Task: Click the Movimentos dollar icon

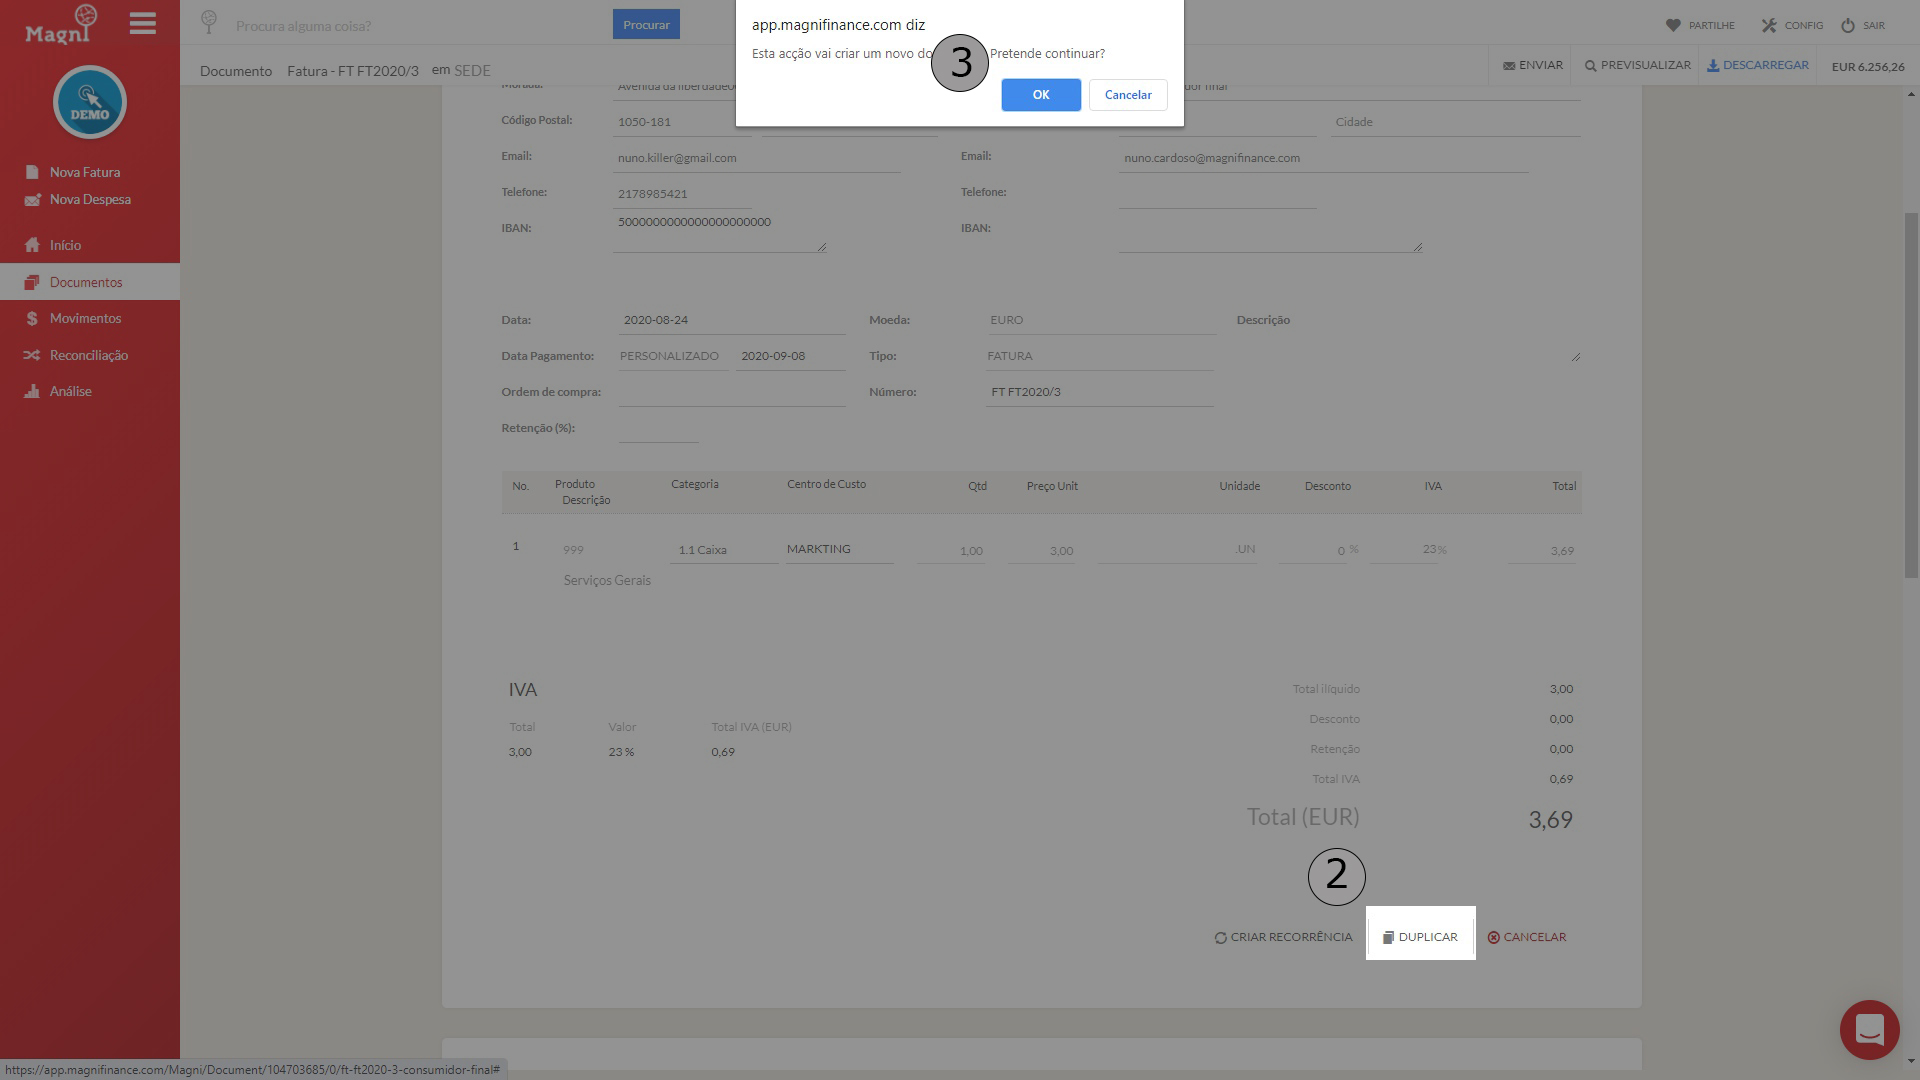Action: pyautogui.click(x=32, y=318)
